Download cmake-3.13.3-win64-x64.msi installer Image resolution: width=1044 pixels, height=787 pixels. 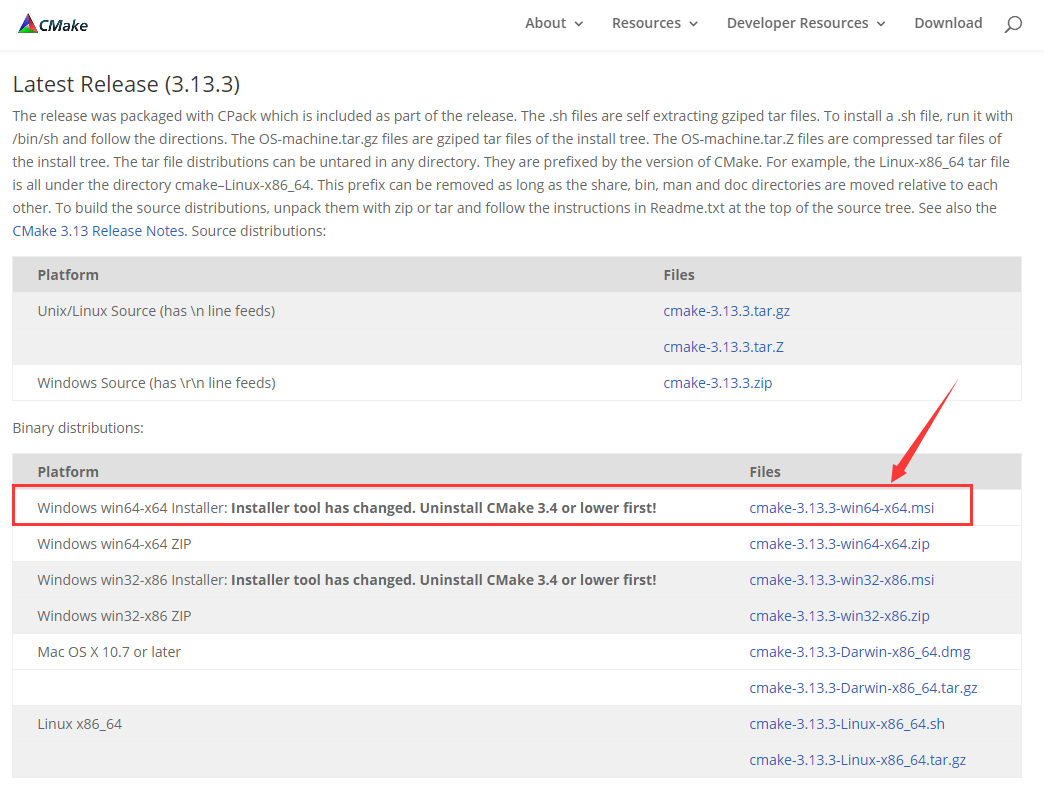click(x=842, y=508)
